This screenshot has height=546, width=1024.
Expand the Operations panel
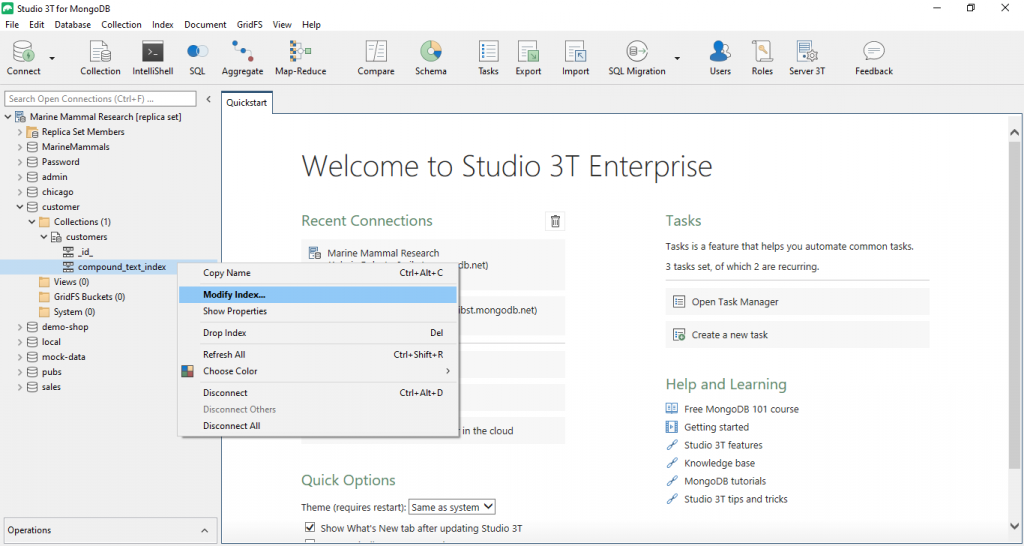click(x=204, y=530)
